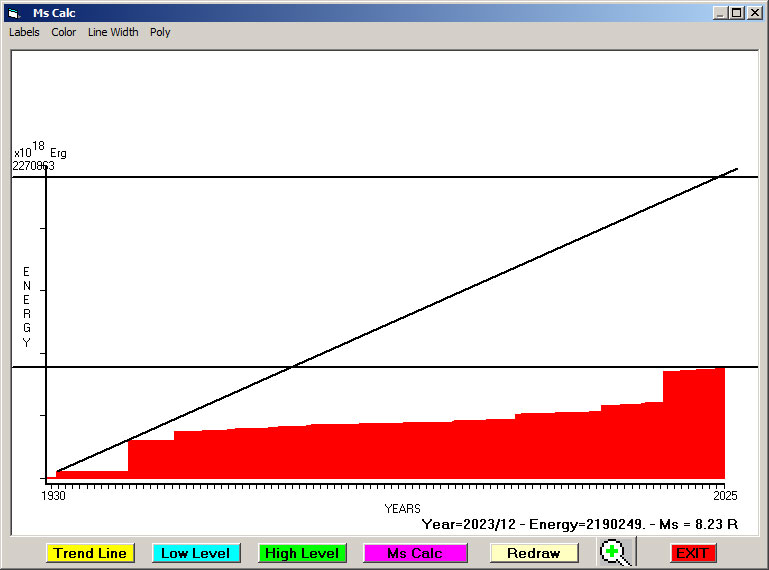Click the magnifier zoom-in icon
The width and height of the screenshot is (769, 570).
[x=615, y=552]
